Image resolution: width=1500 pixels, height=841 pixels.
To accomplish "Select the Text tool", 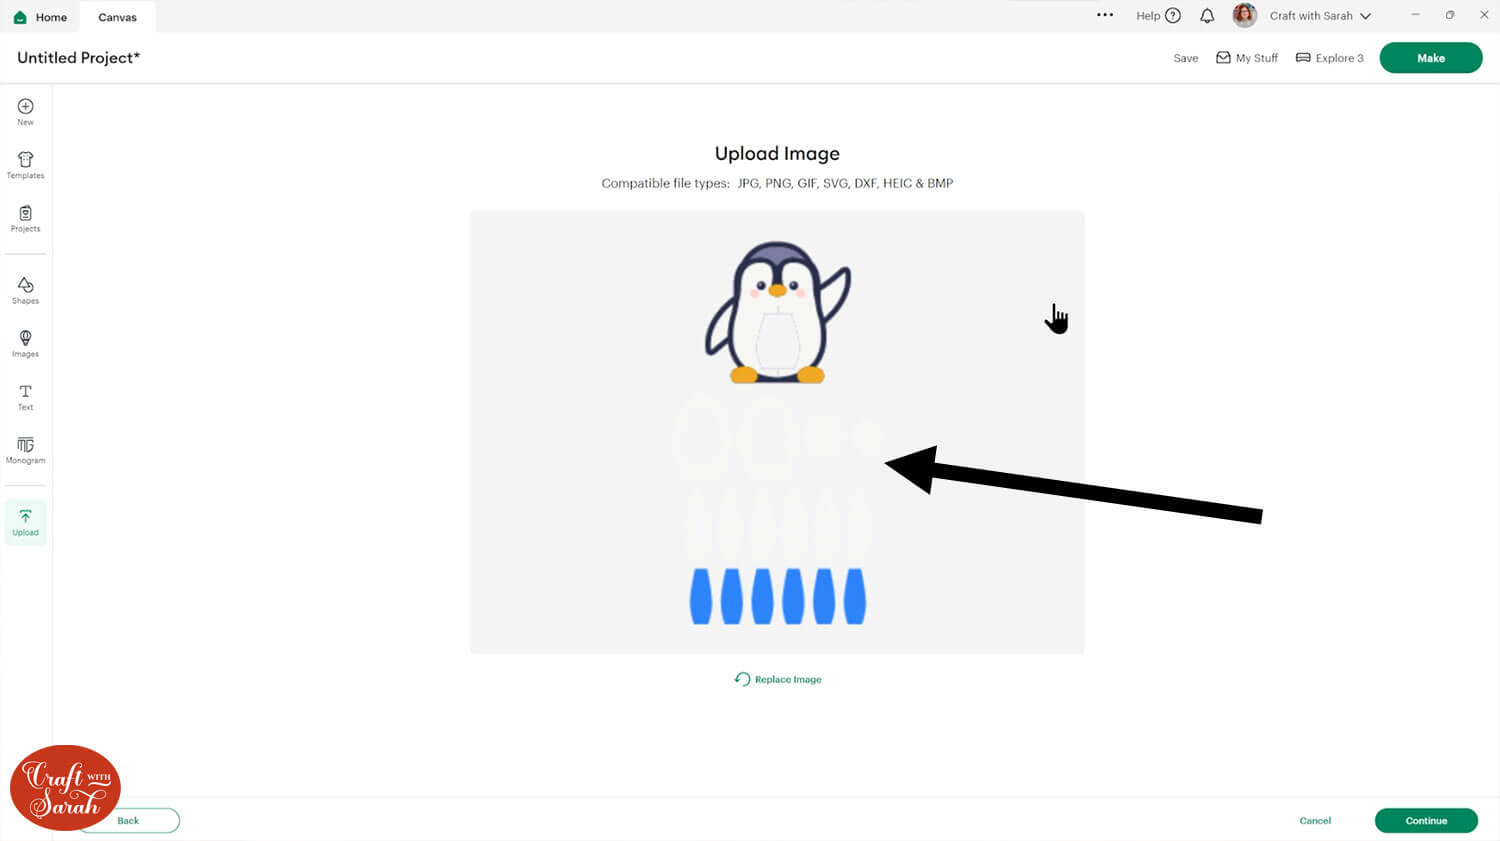I will point(25,397).
